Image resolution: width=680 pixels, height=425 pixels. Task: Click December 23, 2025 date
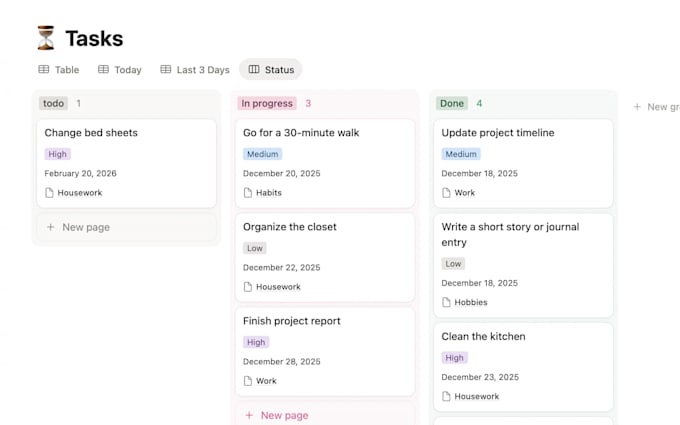pos(480,377)
